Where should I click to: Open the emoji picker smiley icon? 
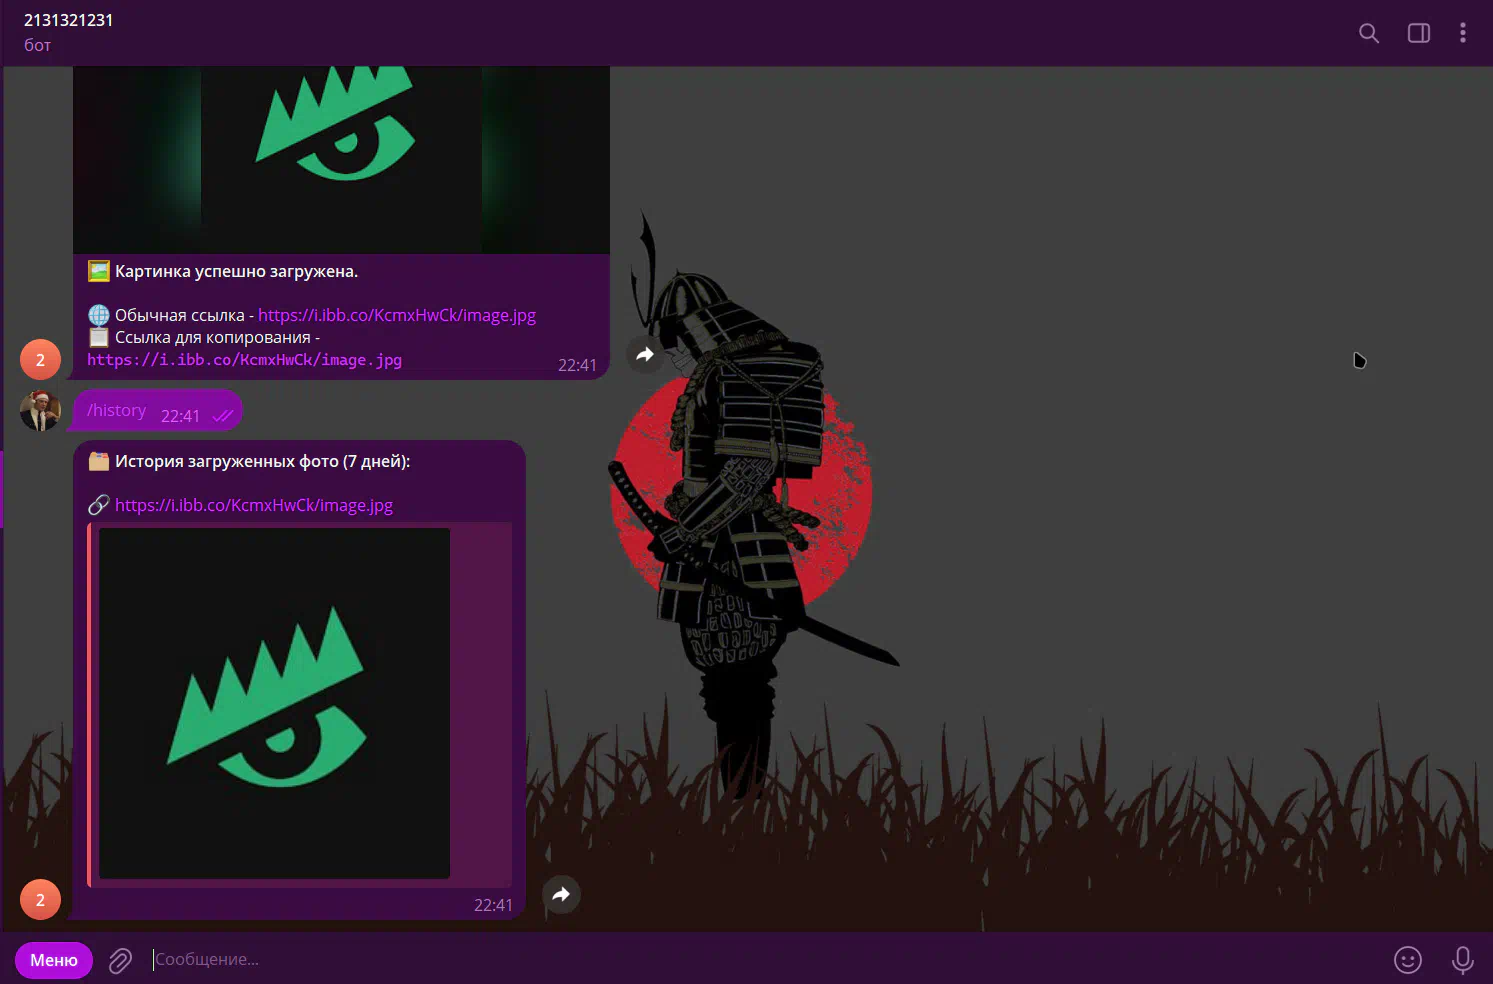(1407, 960)
